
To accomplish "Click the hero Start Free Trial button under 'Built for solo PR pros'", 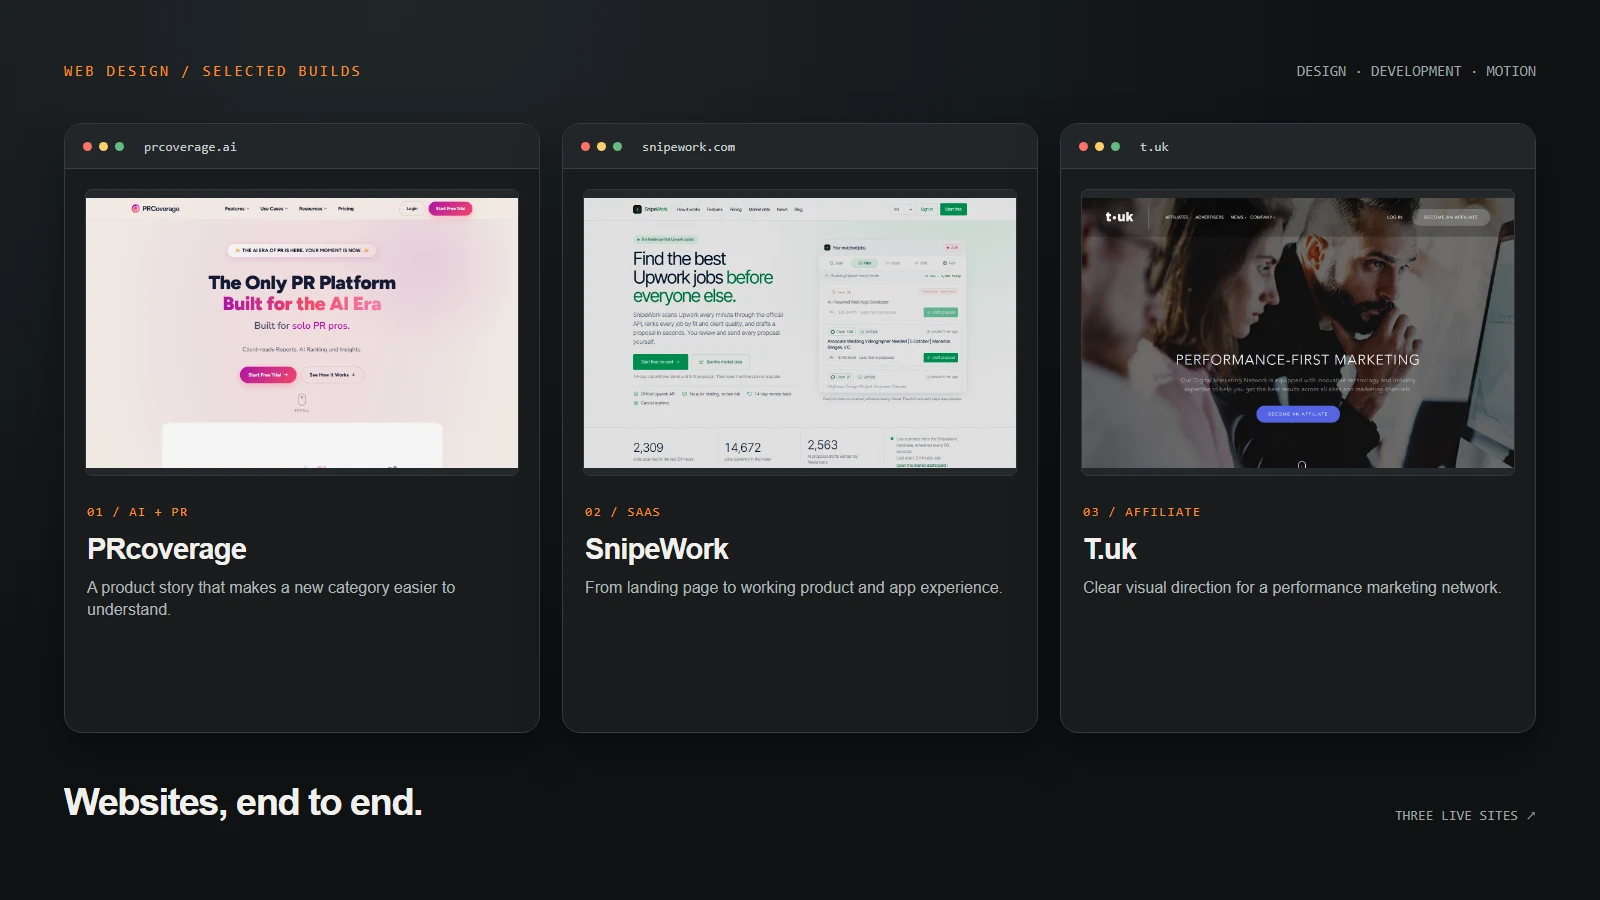I will coord(268,375).
